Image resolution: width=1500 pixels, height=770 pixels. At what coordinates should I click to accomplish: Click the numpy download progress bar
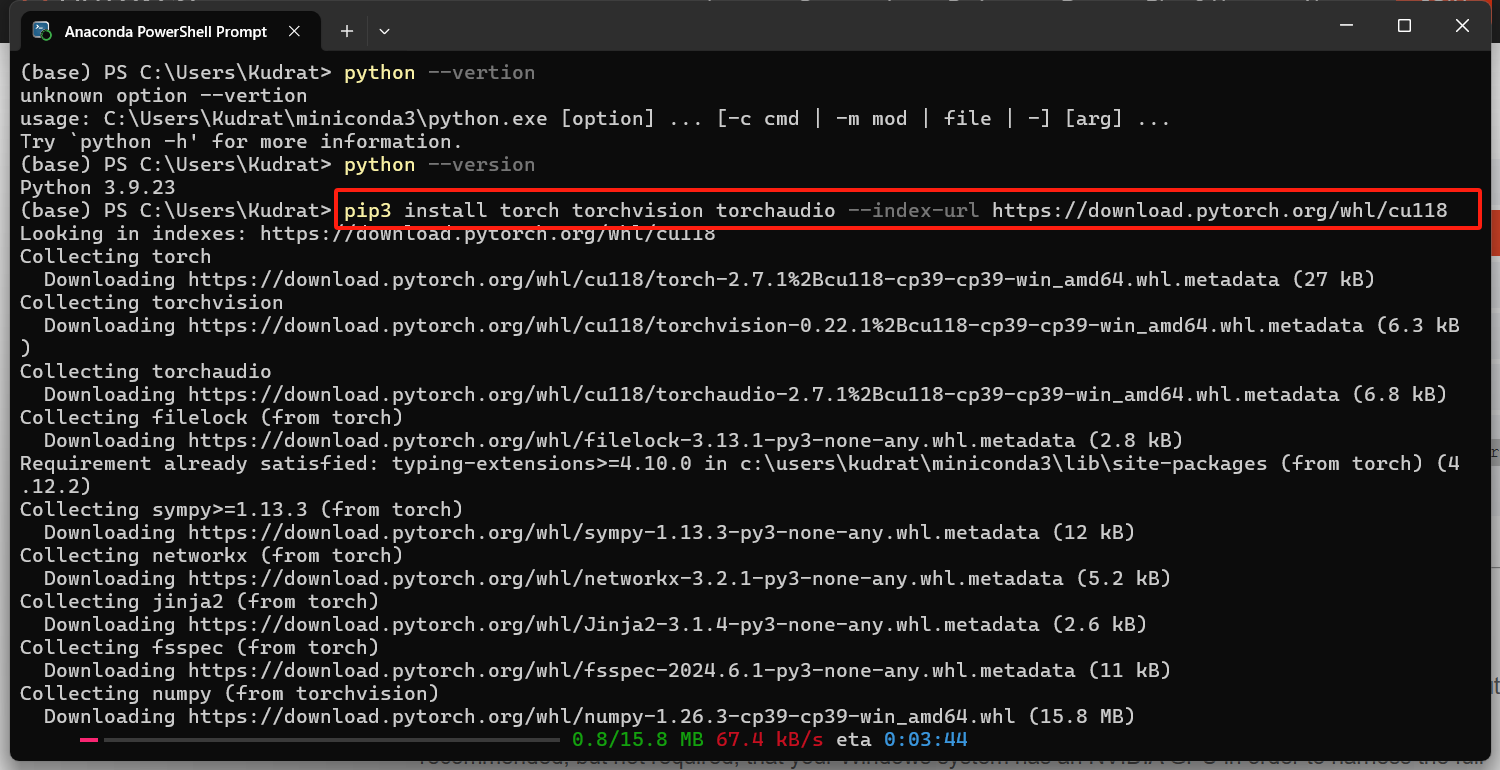[320, 739]
